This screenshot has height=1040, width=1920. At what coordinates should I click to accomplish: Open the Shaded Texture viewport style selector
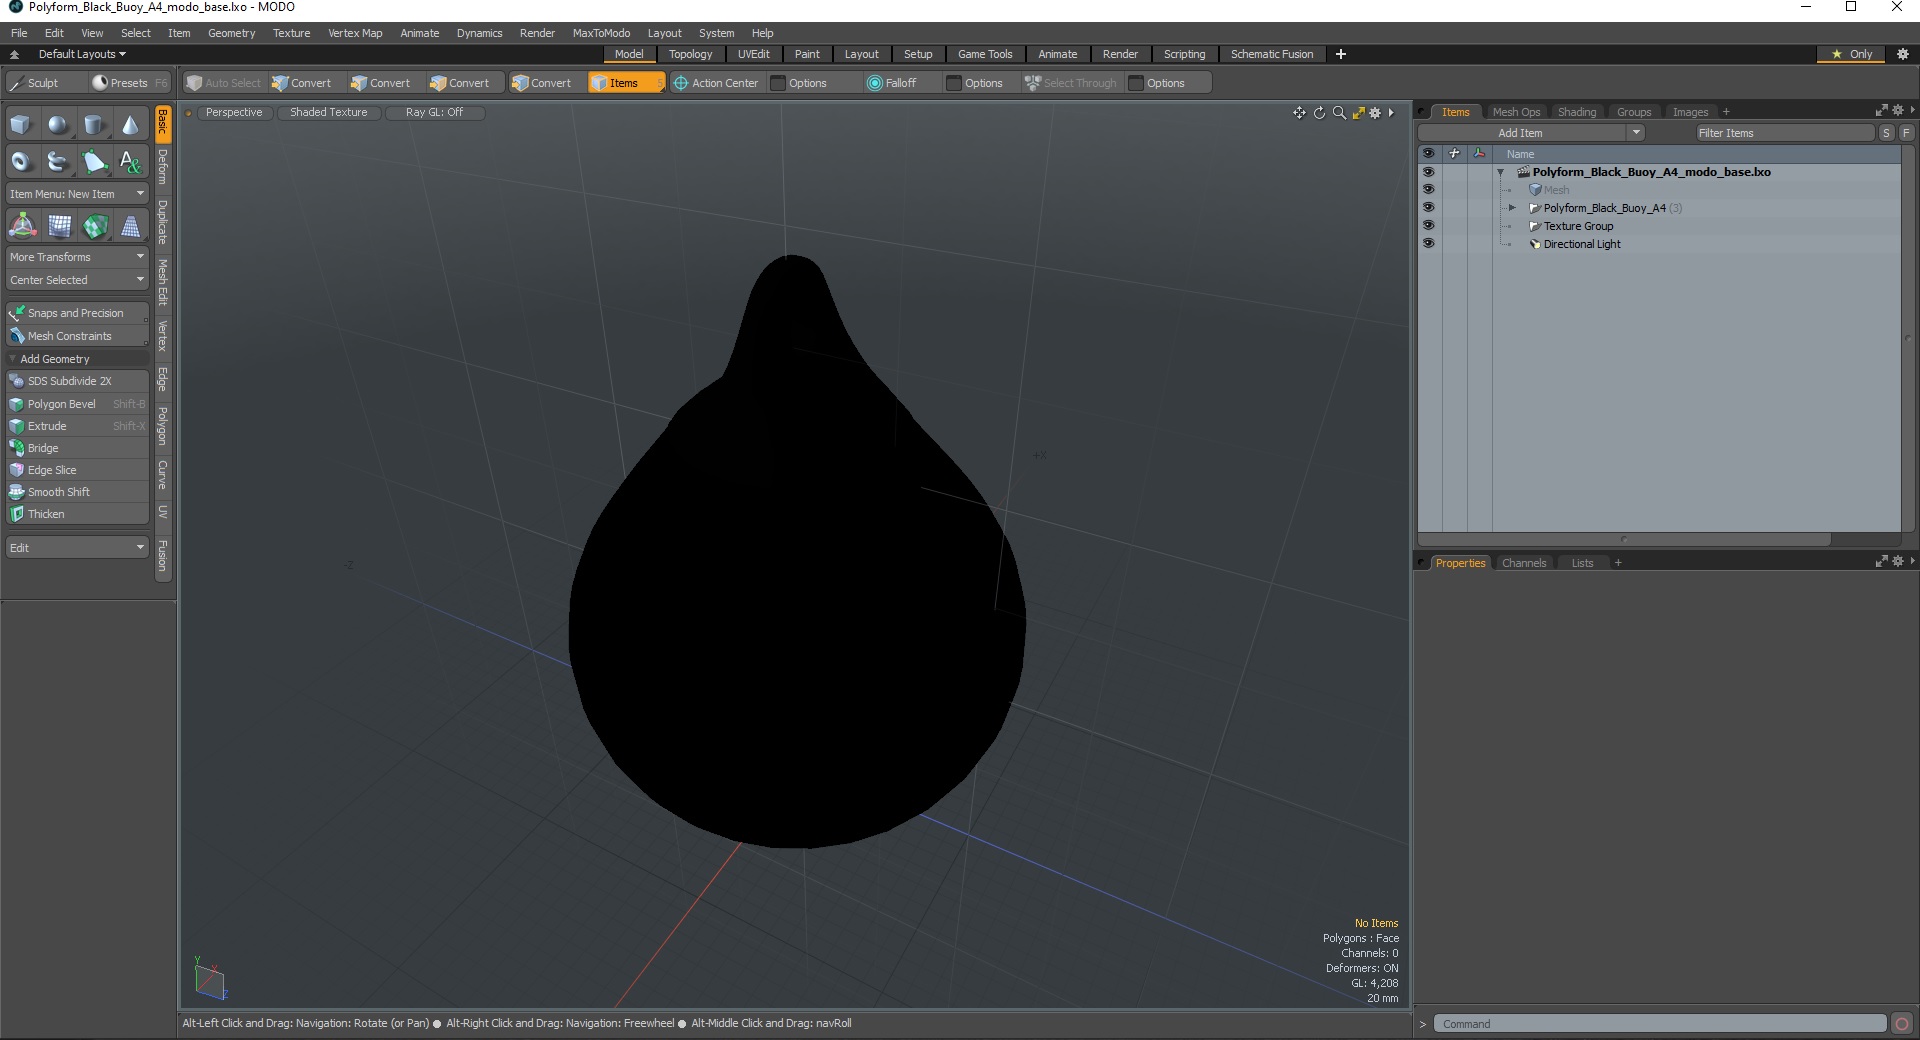(x=328, y=112)
